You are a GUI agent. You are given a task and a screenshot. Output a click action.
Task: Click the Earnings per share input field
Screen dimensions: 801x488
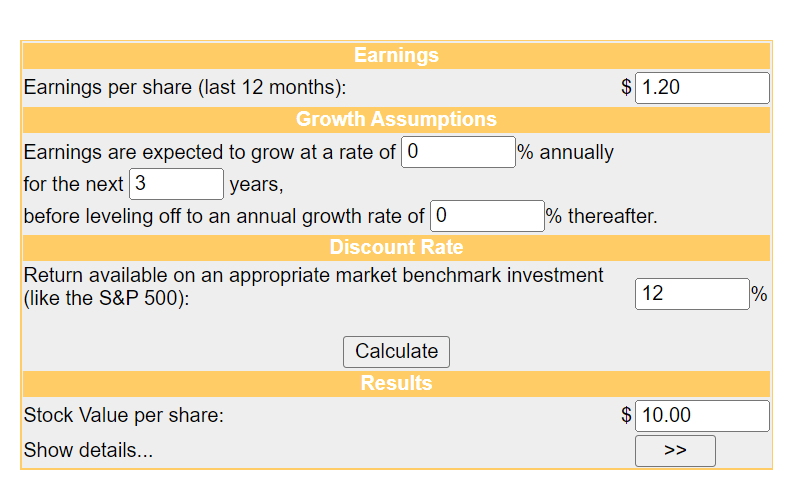[x=702, y=87]
